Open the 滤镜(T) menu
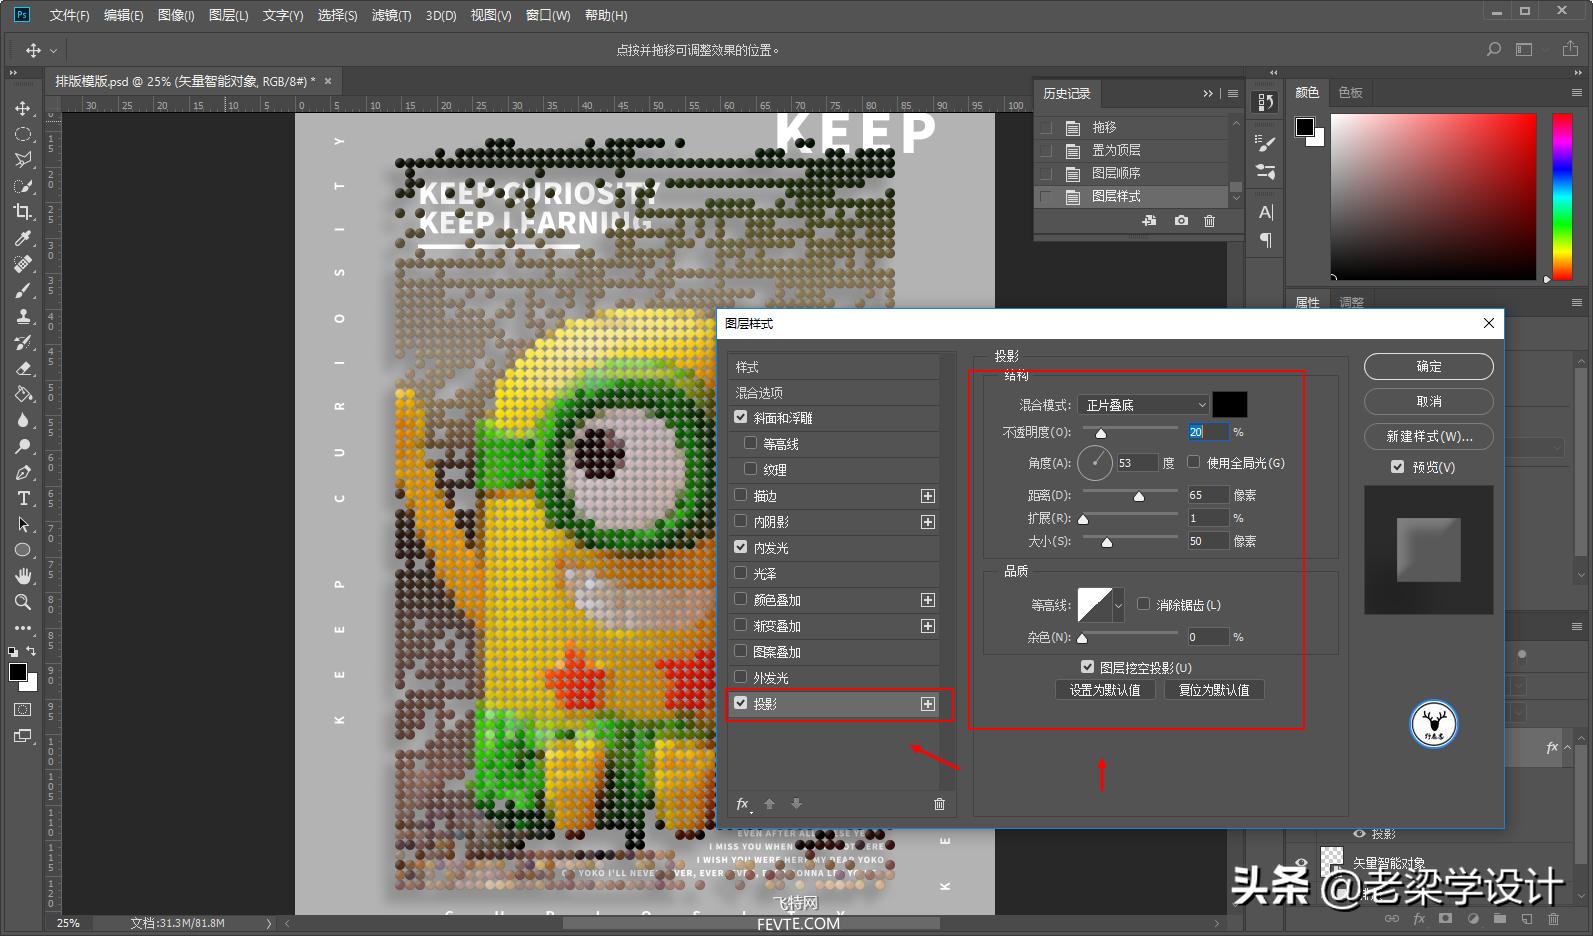The height and width of the screenshot is (936, 1593). pos(391,15)
